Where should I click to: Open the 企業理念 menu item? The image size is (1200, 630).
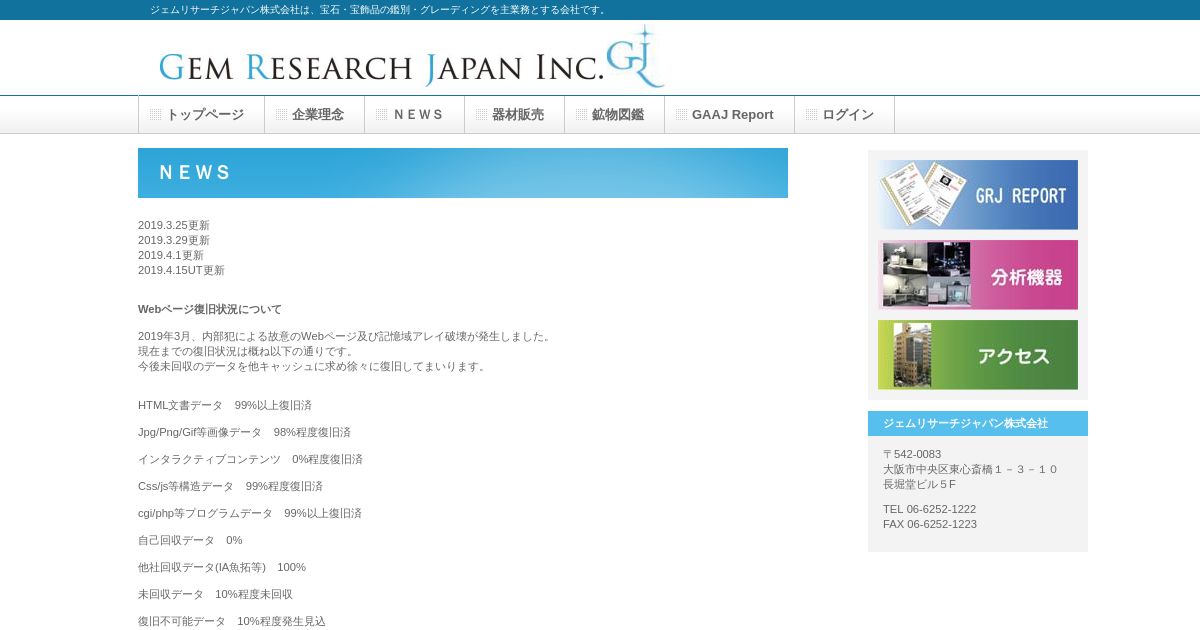tap(315, 115)
